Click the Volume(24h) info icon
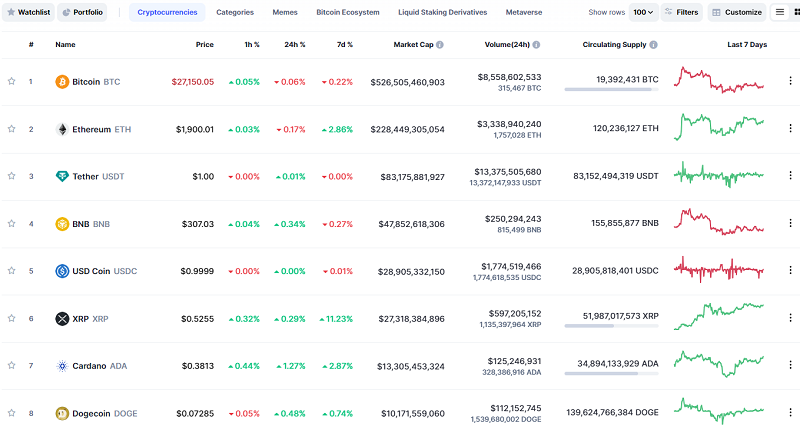800x430 pixels. [x=536, y=45]
